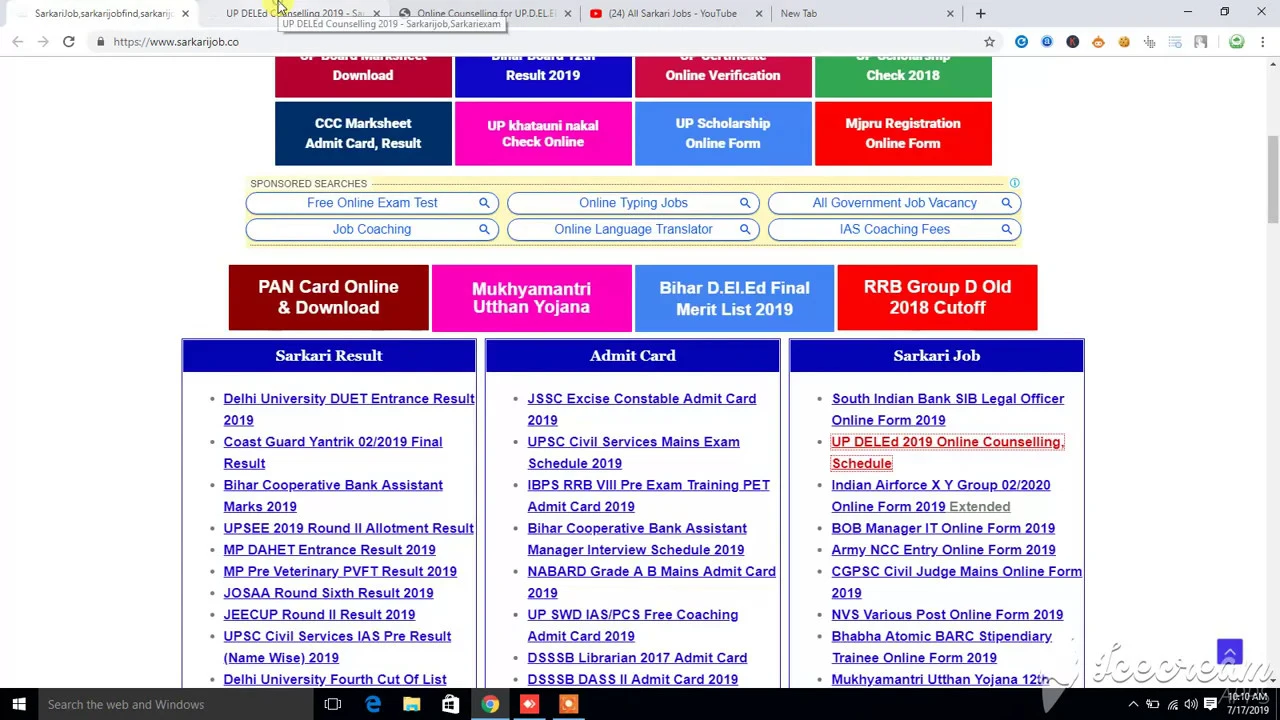Open the Store icon in the taskbar
Image resolution: width=1280 pixels, height=720 pixels.
click(450, 704)
